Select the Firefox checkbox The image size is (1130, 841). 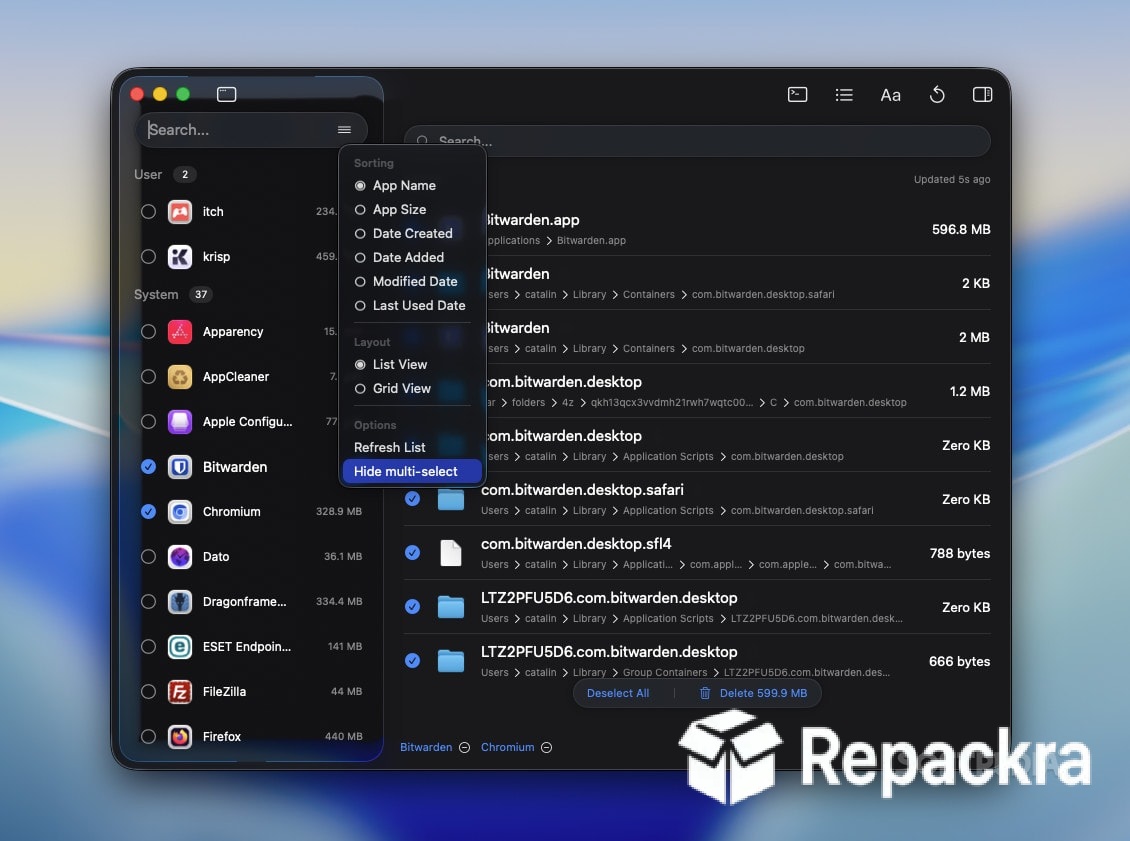coord(148,737)
